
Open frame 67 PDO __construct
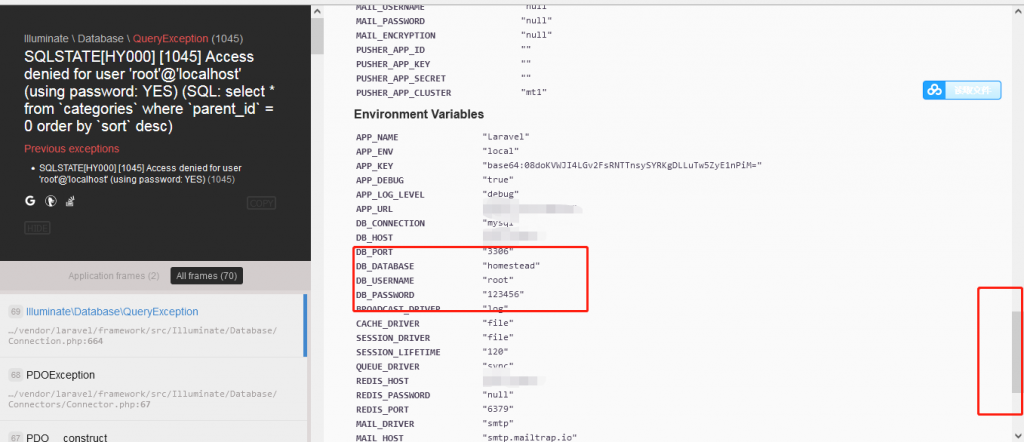click(x=152, y=432)
